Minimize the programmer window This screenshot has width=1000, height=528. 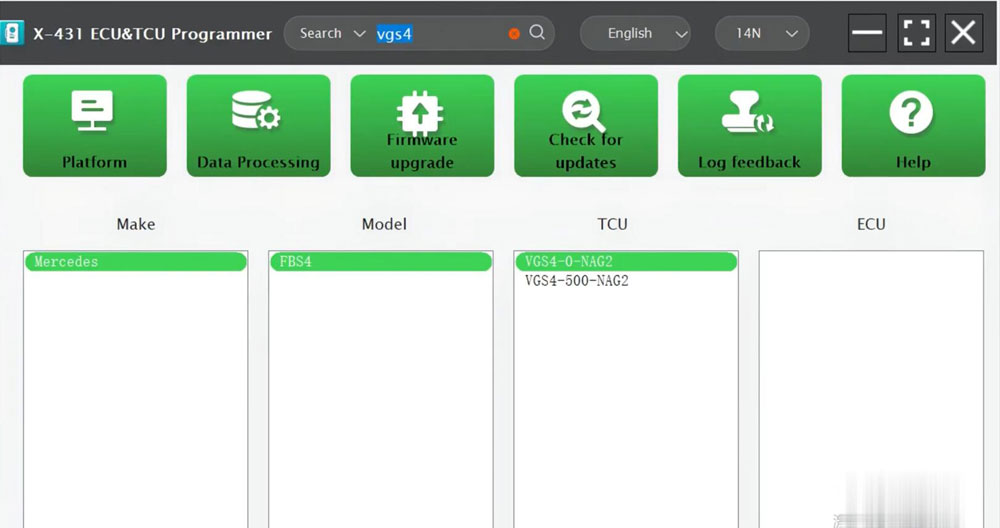tap(867, 33)
